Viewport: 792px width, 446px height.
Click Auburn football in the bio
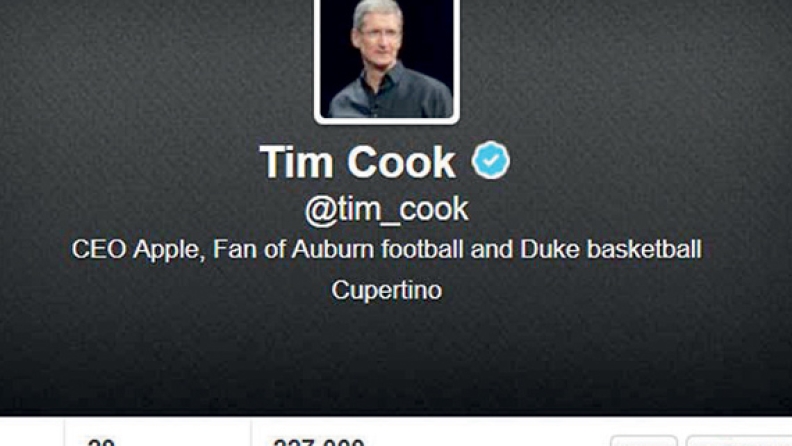point(377,250)
